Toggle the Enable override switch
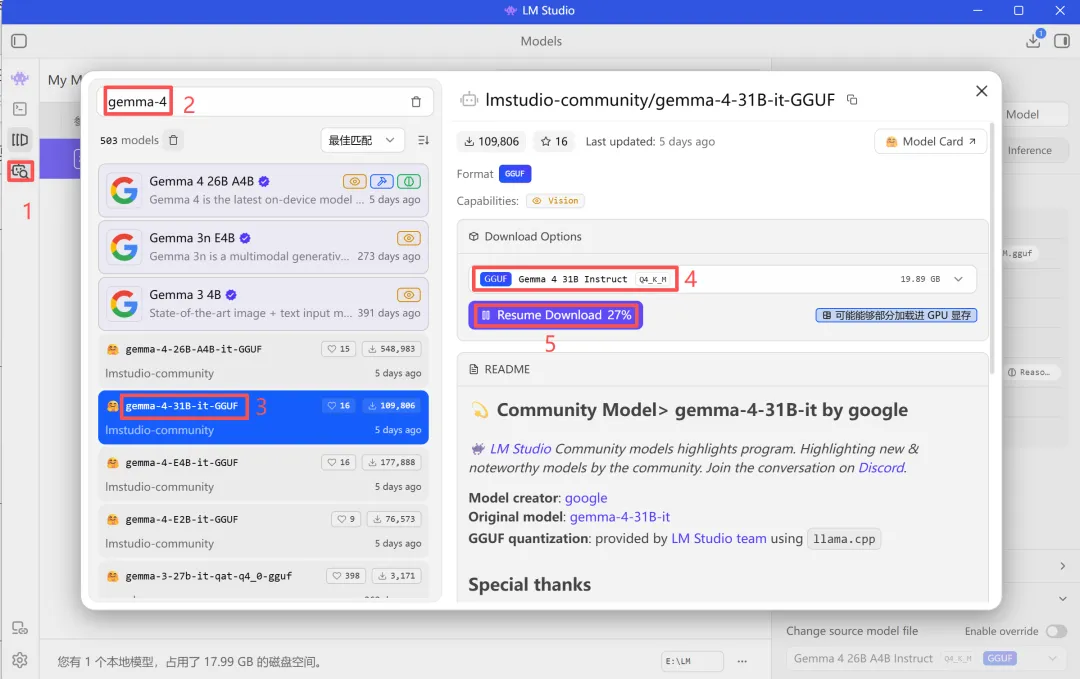Screen dimensions: 1080x679 click(x=1056, y=631)
